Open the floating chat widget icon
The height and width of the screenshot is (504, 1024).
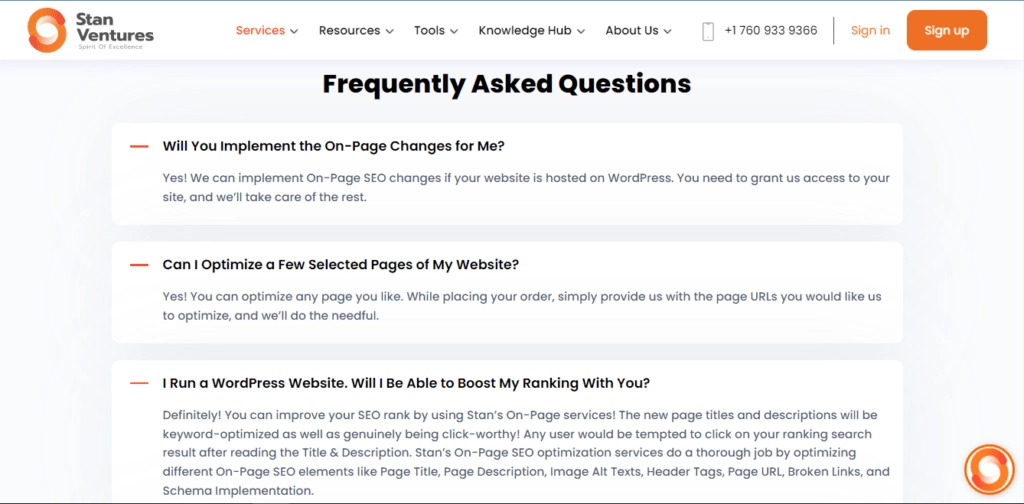[989, 469]
